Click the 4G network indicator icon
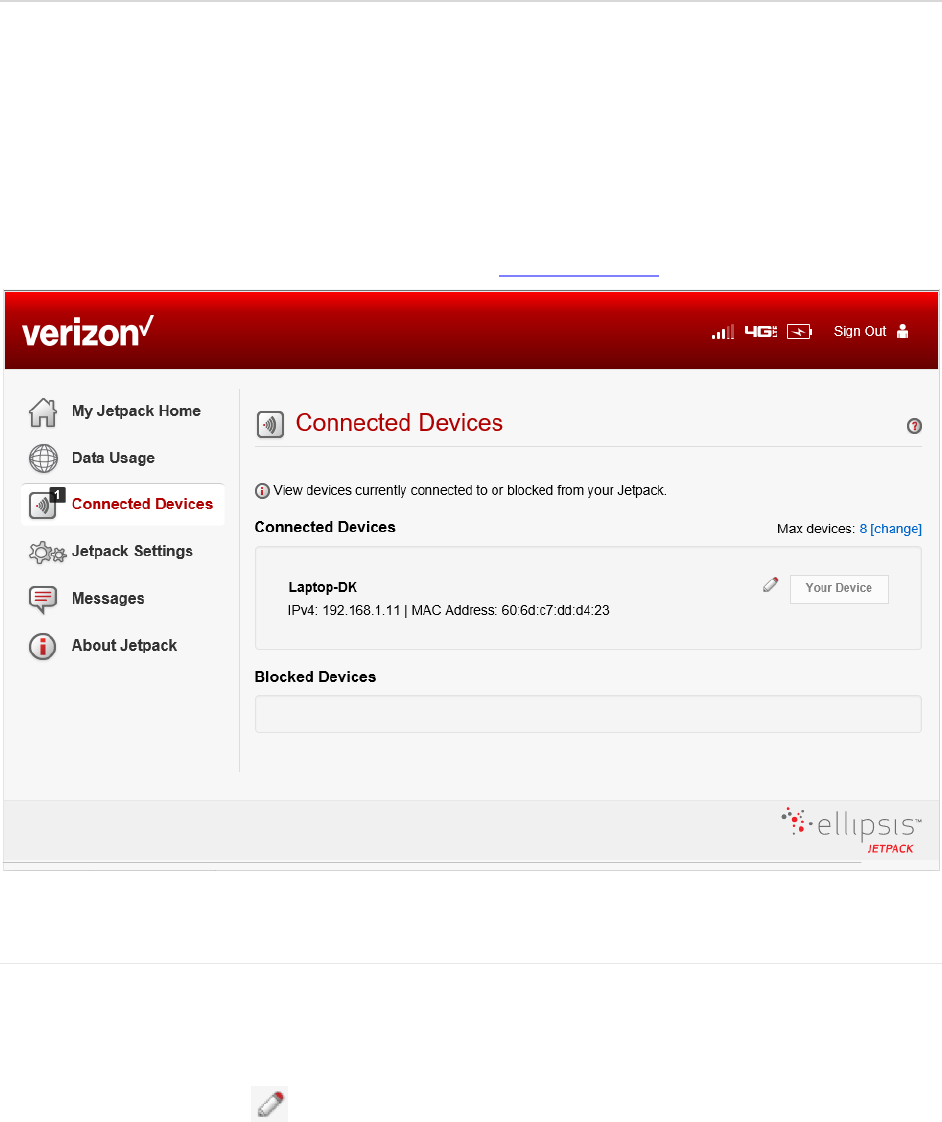942x1122 pixels. 760,331
